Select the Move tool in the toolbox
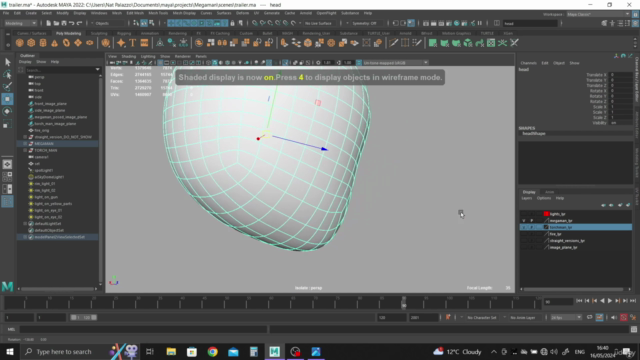The image size is (640, 360). click(x=7, y=99)
